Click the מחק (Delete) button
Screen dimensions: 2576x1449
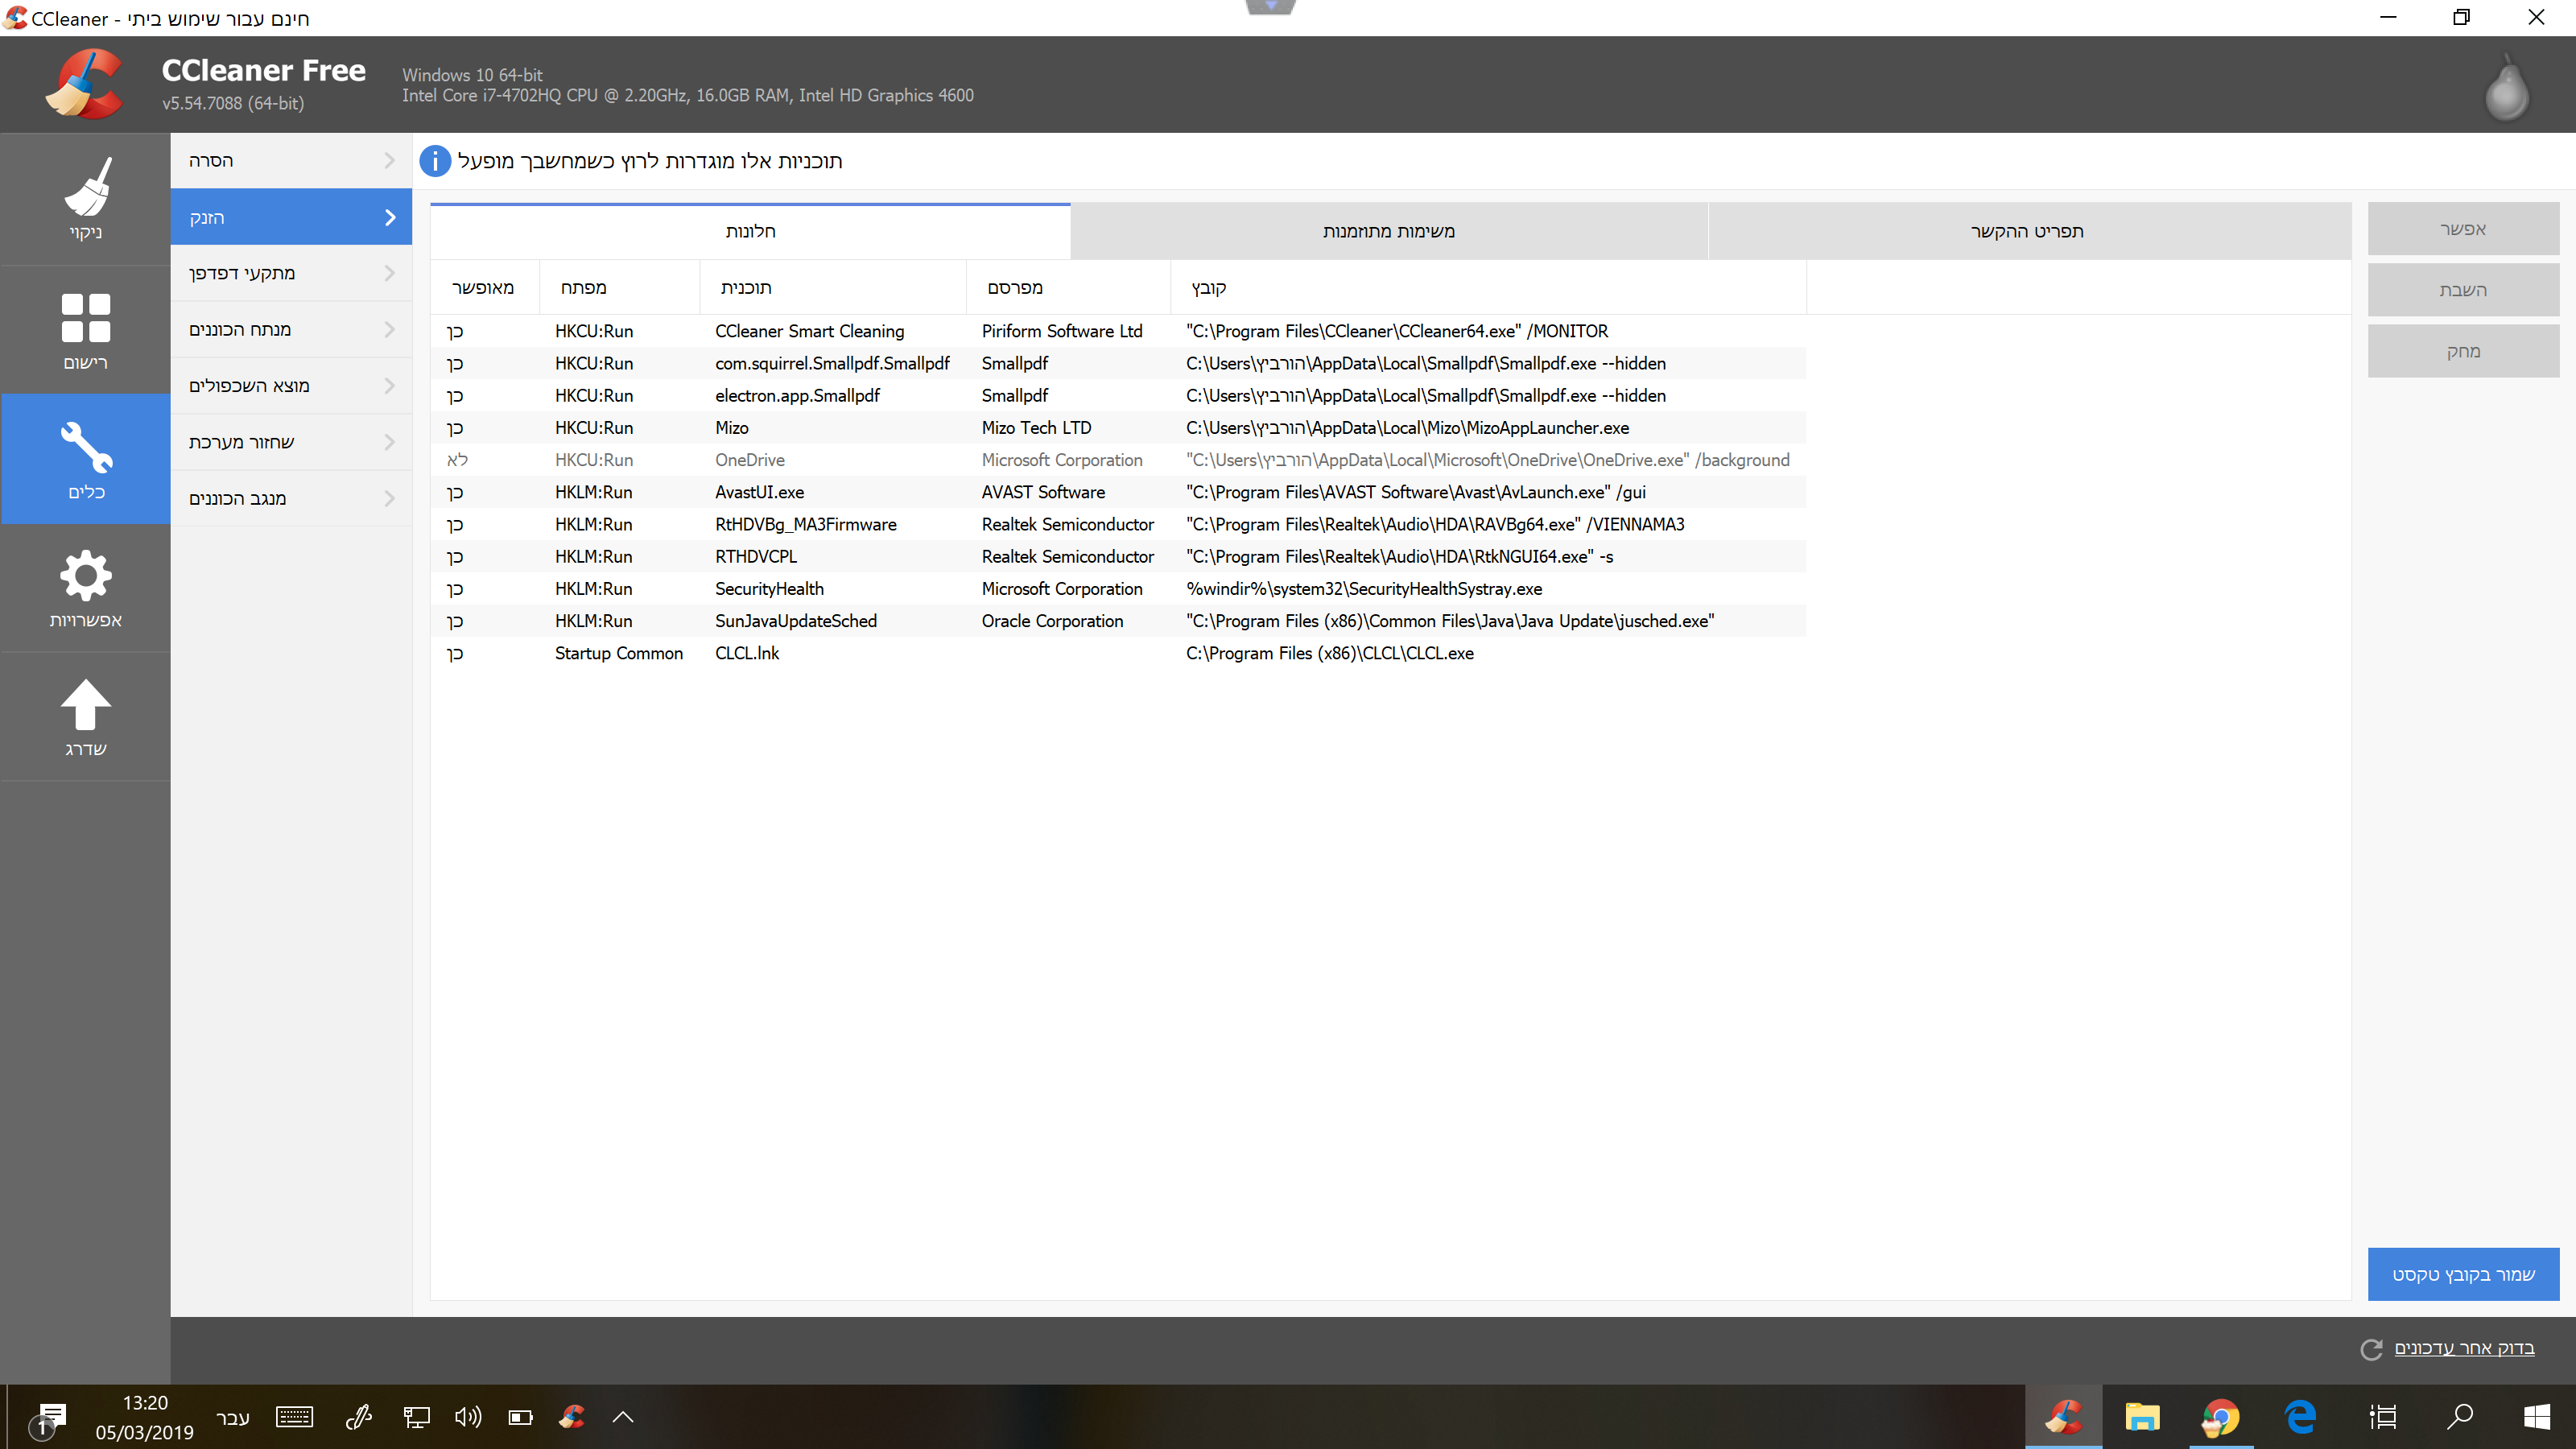[x=2463, y=351]
